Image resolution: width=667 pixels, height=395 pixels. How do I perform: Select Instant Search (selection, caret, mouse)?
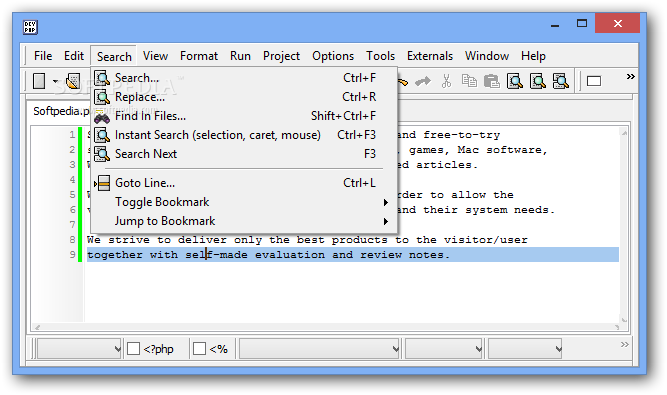245,135
